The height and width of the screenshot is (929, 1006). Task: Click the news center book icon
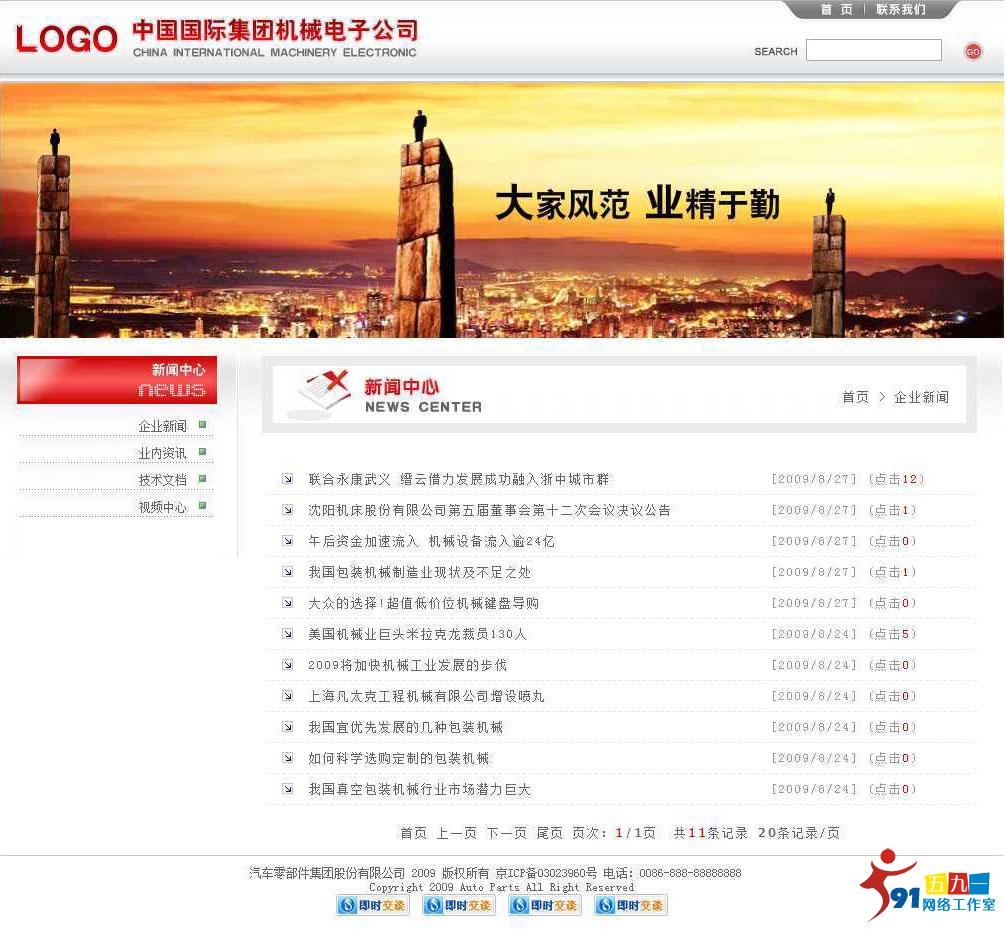(323, 390)
